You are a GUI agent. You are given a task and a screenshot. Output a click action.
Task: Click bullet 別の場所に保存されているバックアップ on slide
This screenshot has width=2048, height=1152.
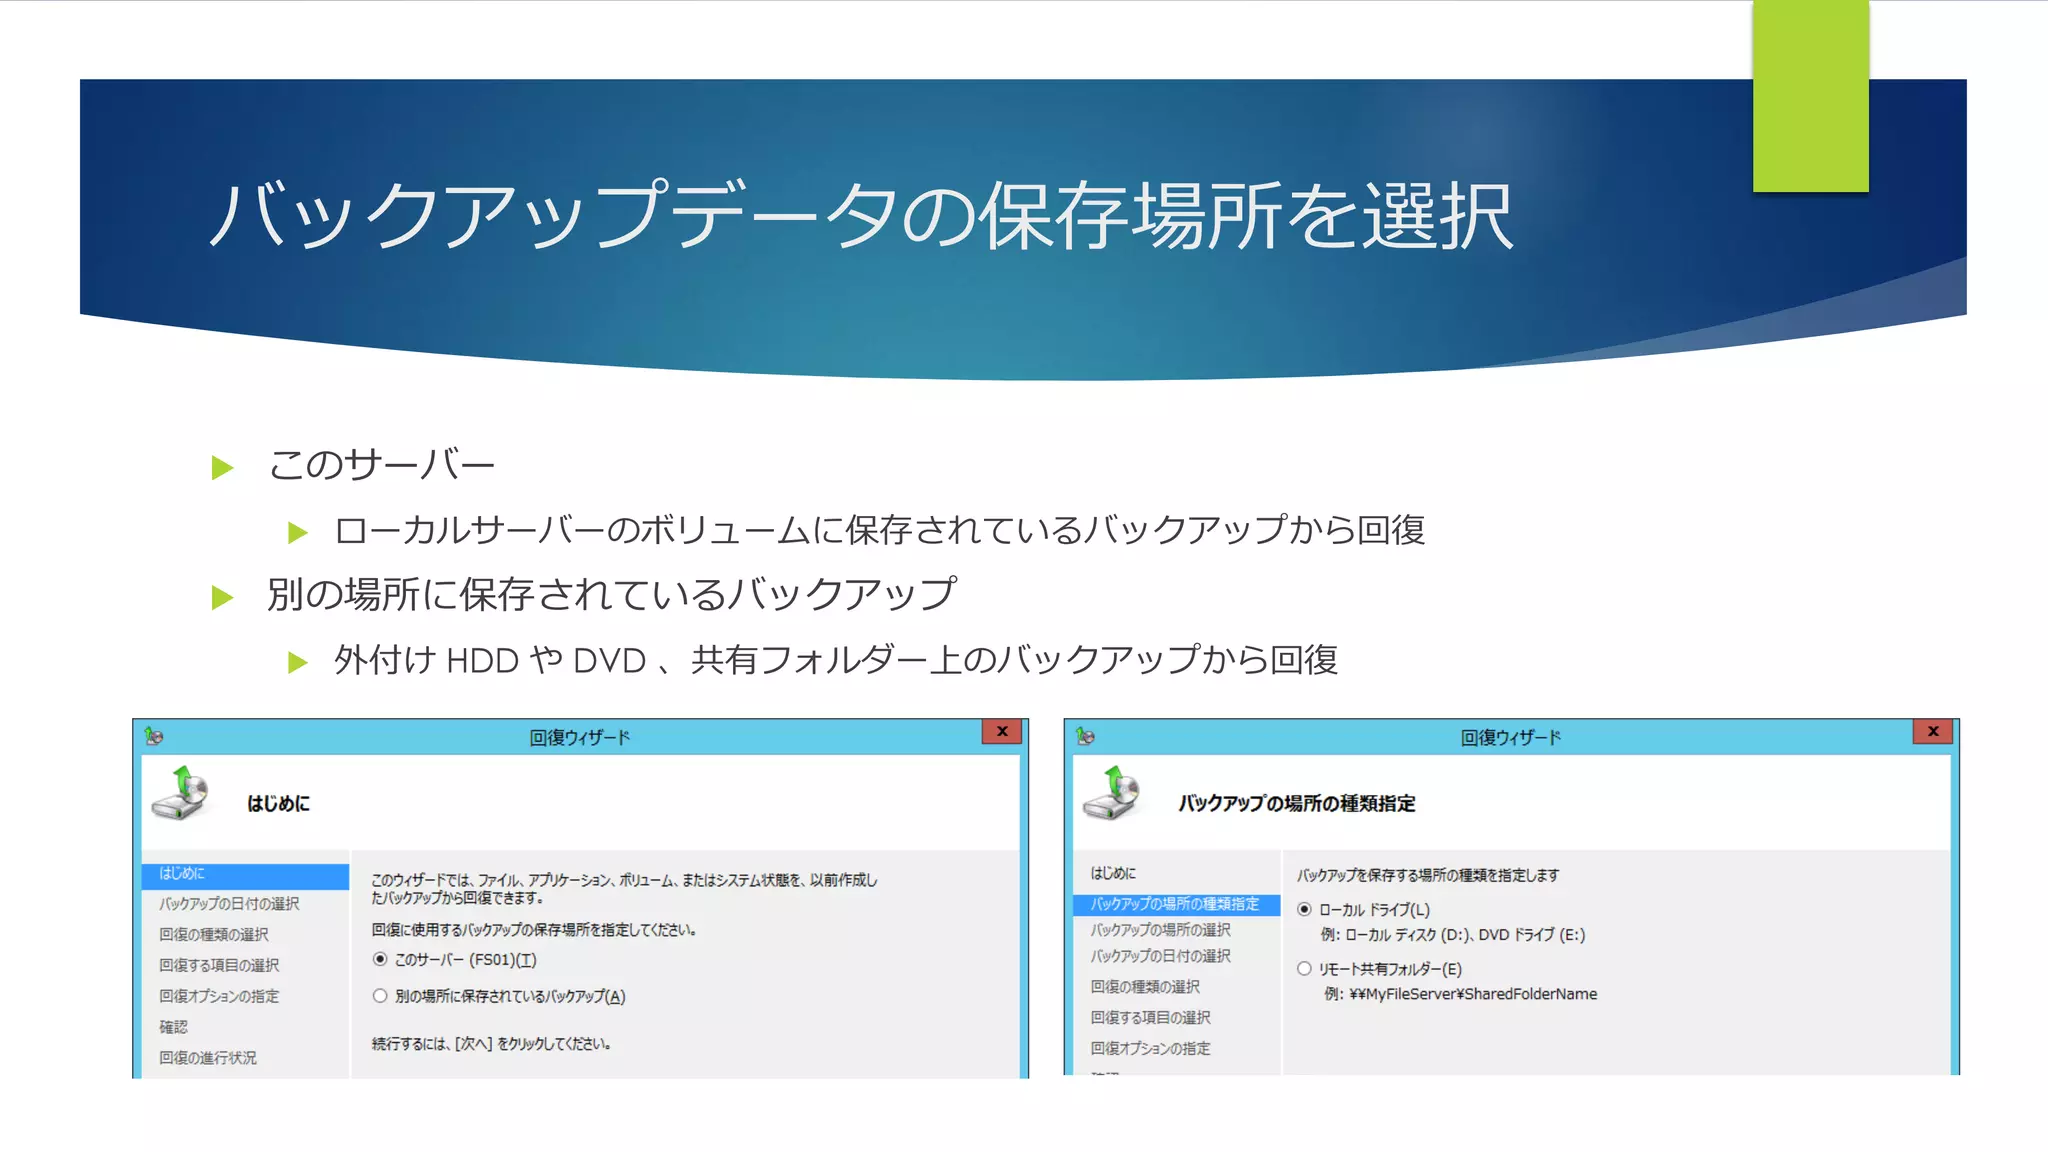611,594
